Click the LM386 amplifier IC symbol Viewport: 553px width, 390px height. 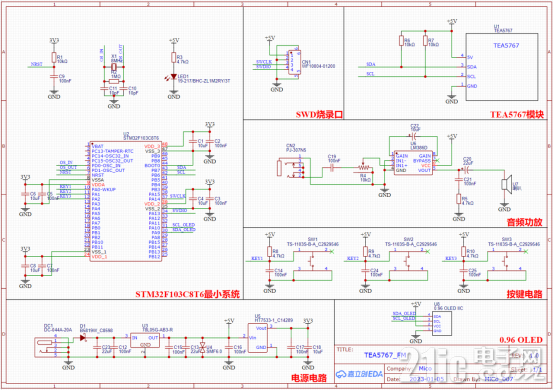pos(413,163)
